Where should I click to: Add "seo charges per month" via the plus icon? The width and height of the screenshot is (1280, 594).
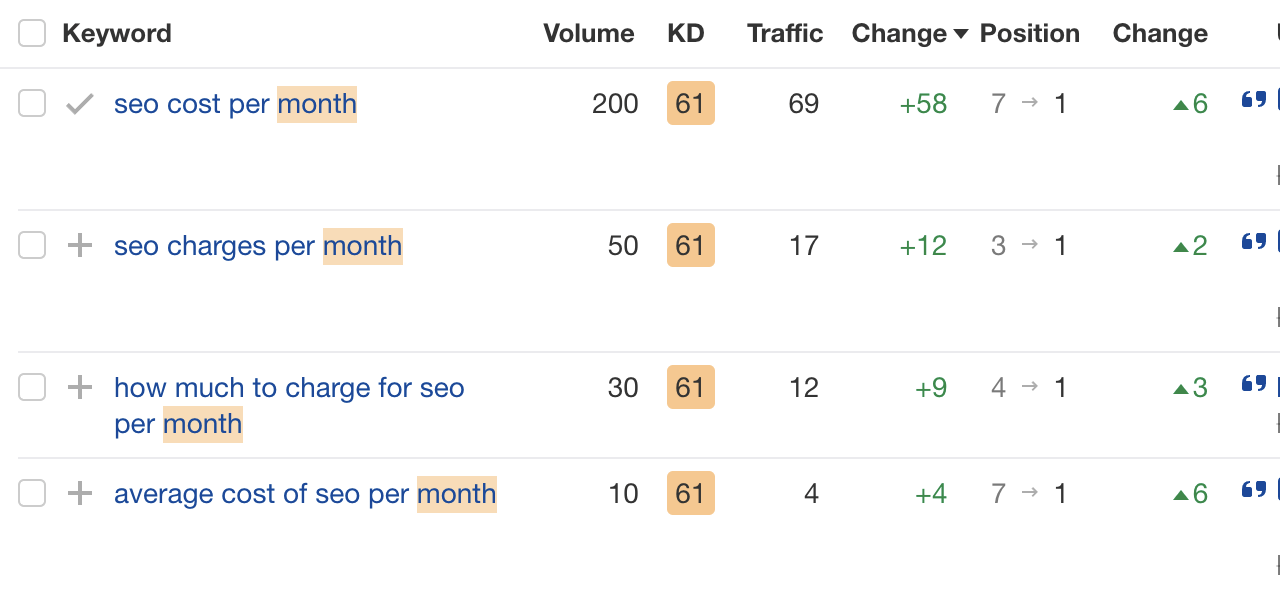coord(79,245)
